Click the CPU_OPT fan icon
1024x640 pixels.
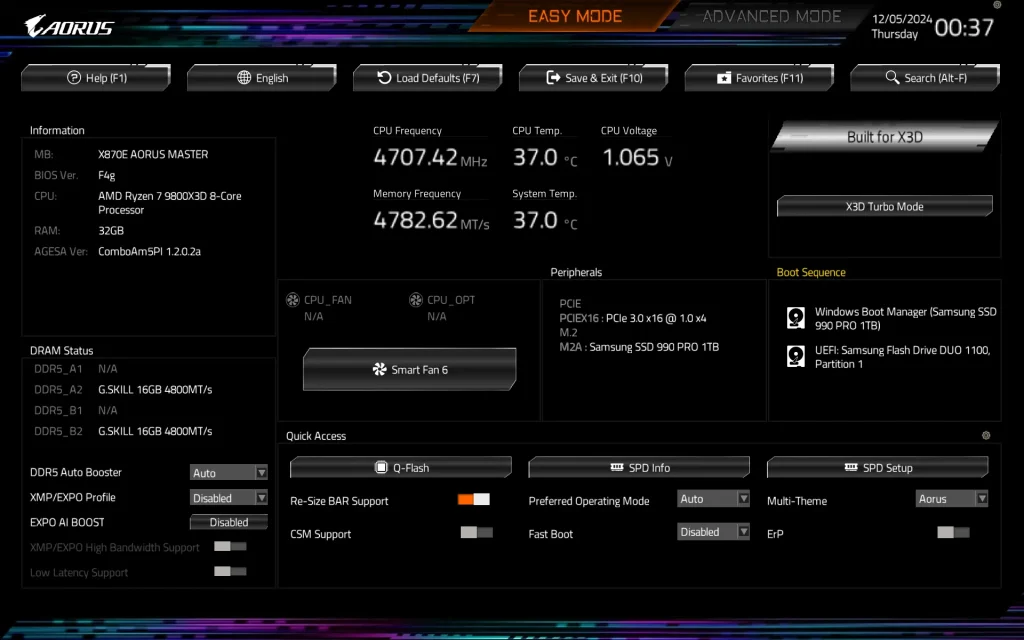pyautogui.click(x=416, y=299)
